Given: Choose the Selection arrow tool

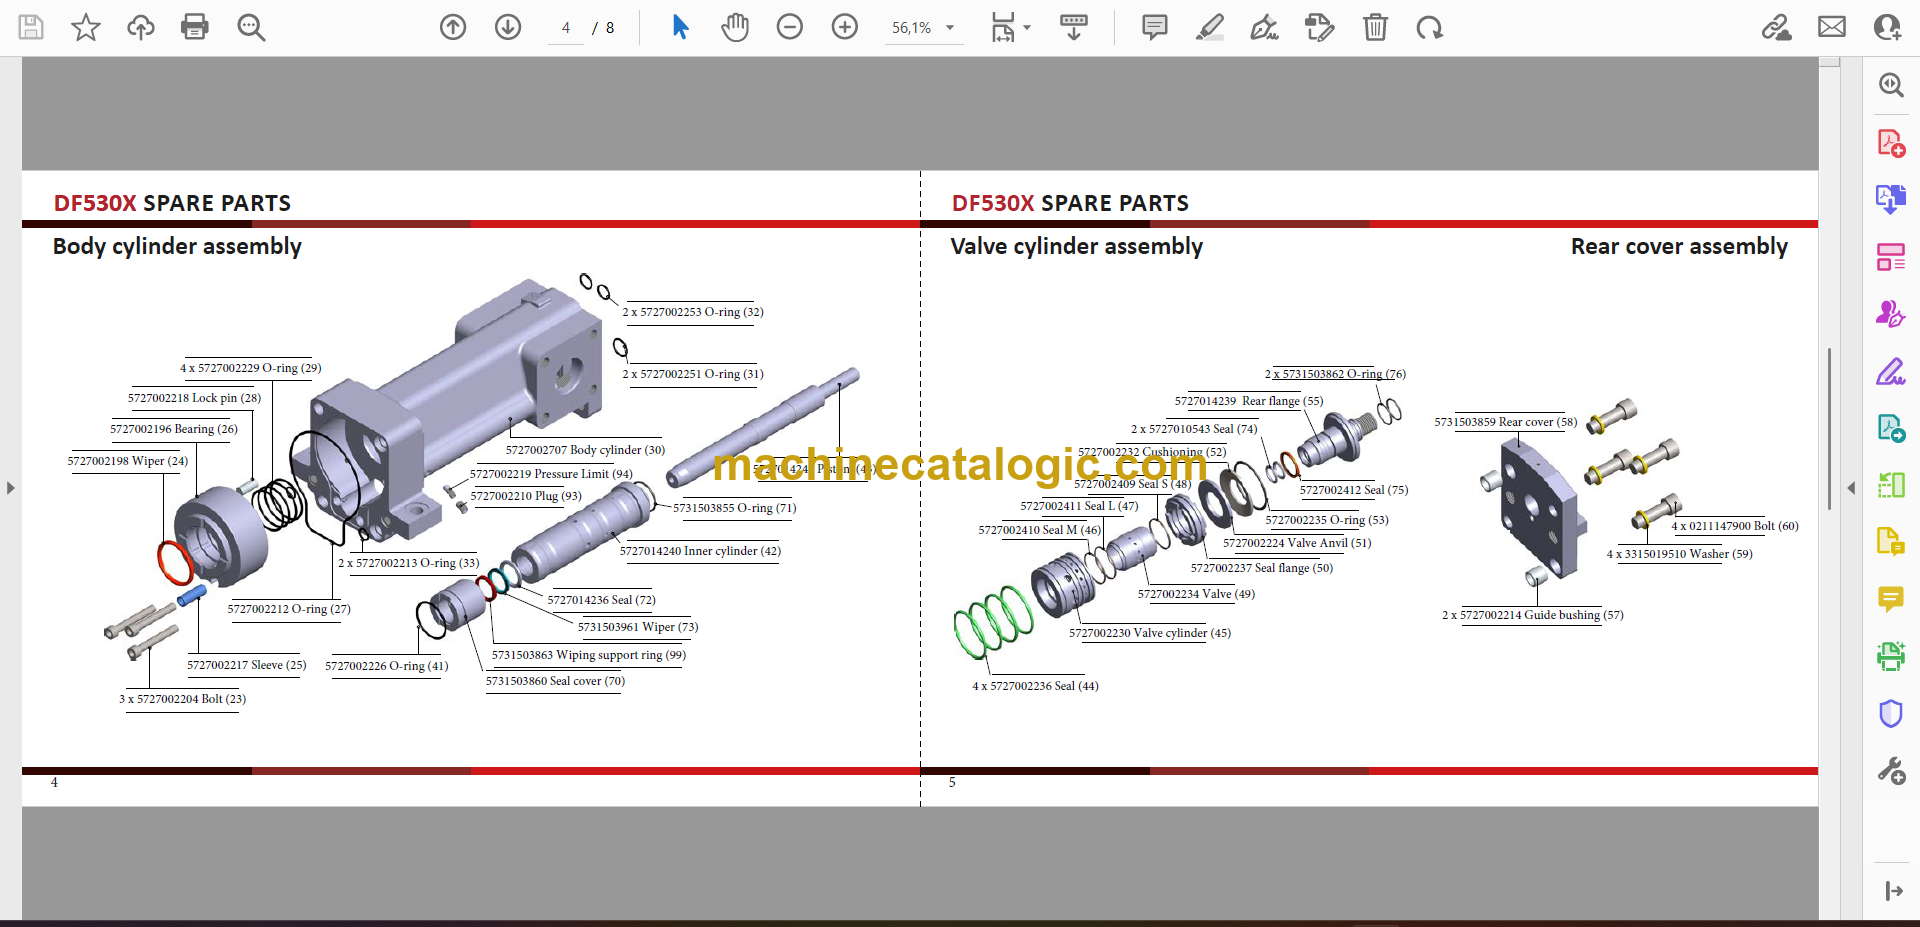Looking at the screenshot, I should pyautogui.click(x=680, y=27).
